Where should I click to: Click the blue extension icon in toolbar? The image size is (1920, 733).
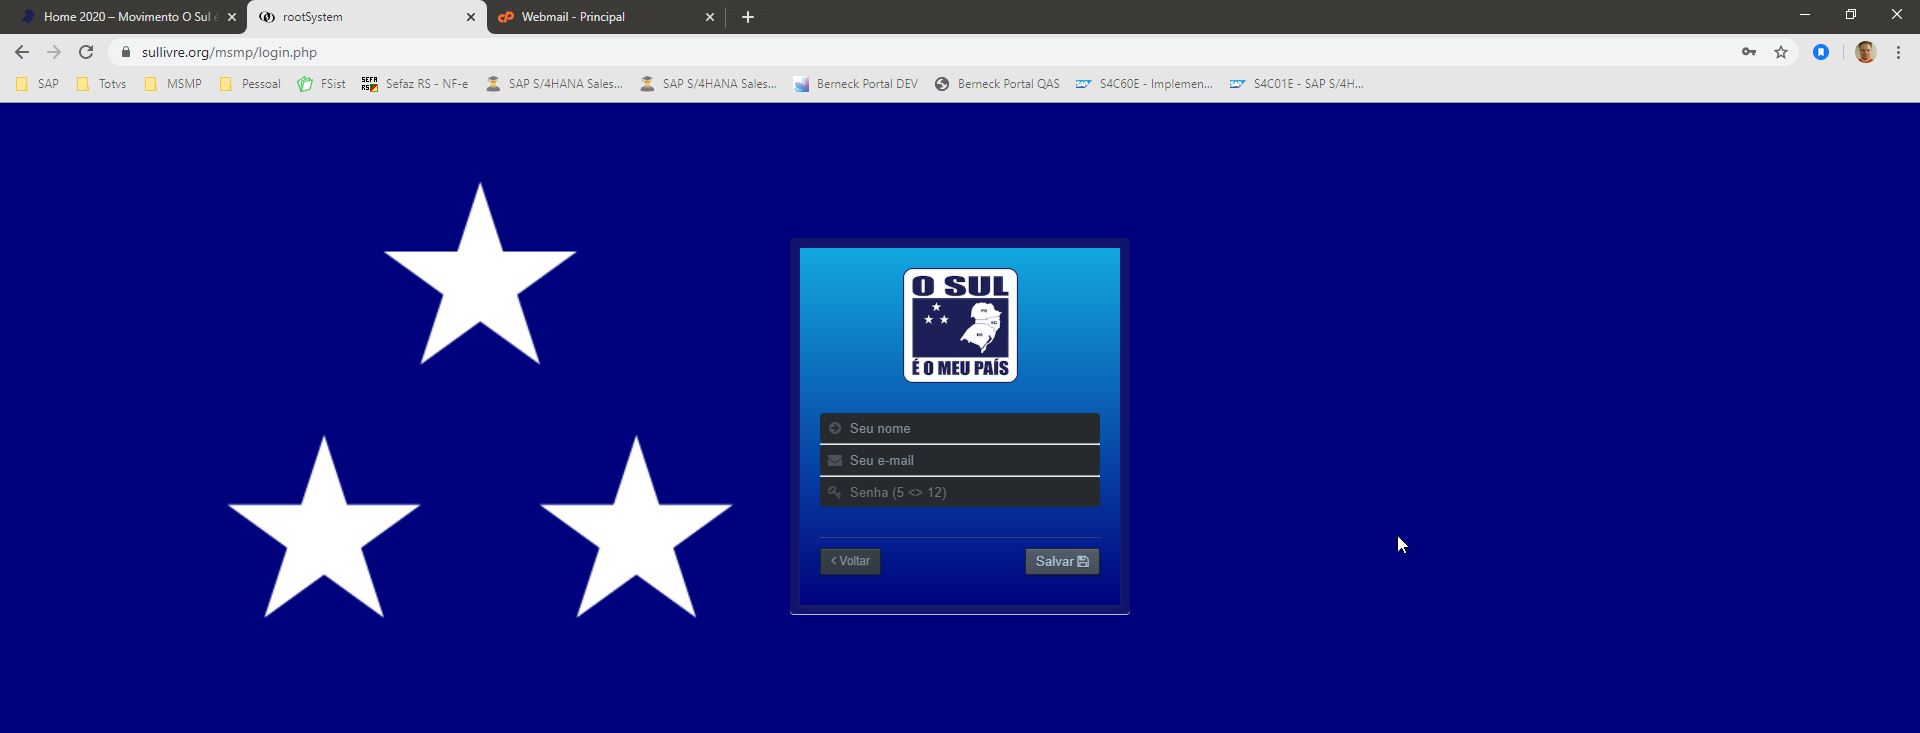click(x=1821, y=52)
